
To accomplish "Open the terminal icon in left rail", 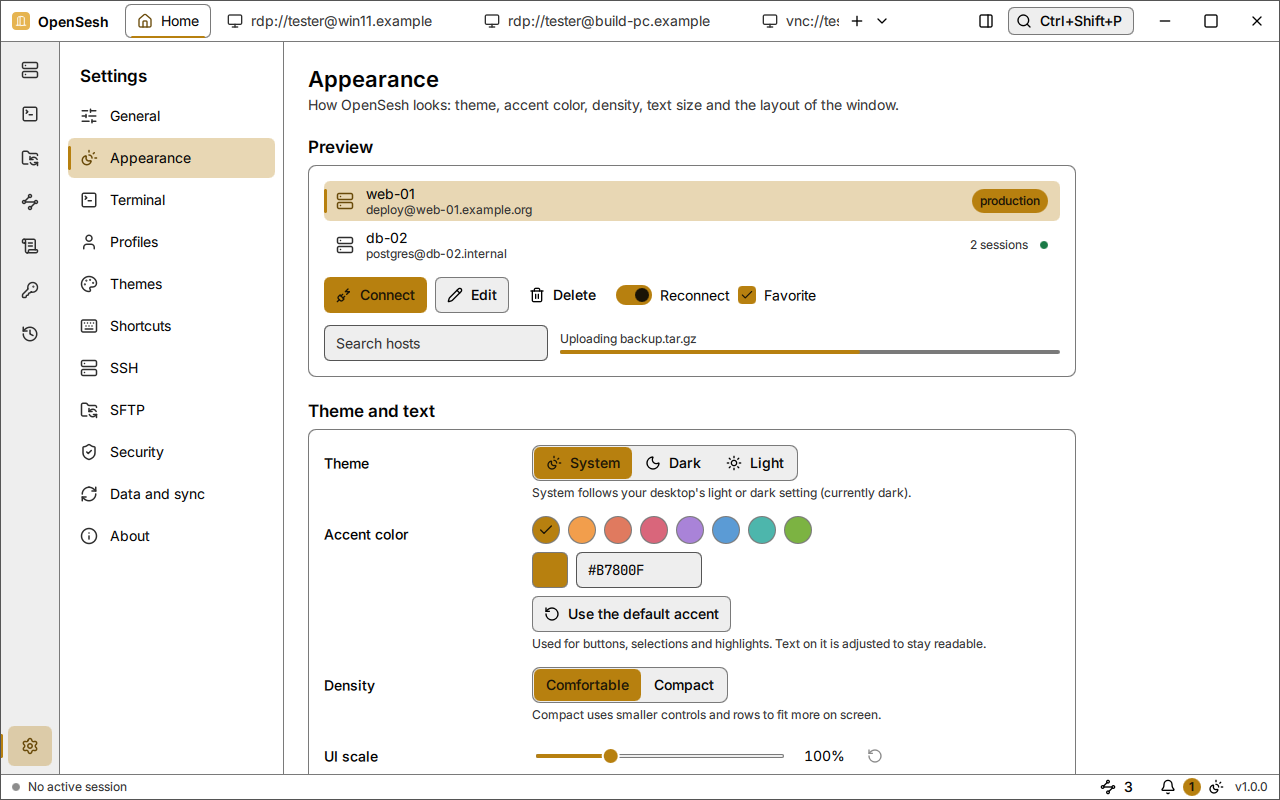I will (x=30, y=114).
